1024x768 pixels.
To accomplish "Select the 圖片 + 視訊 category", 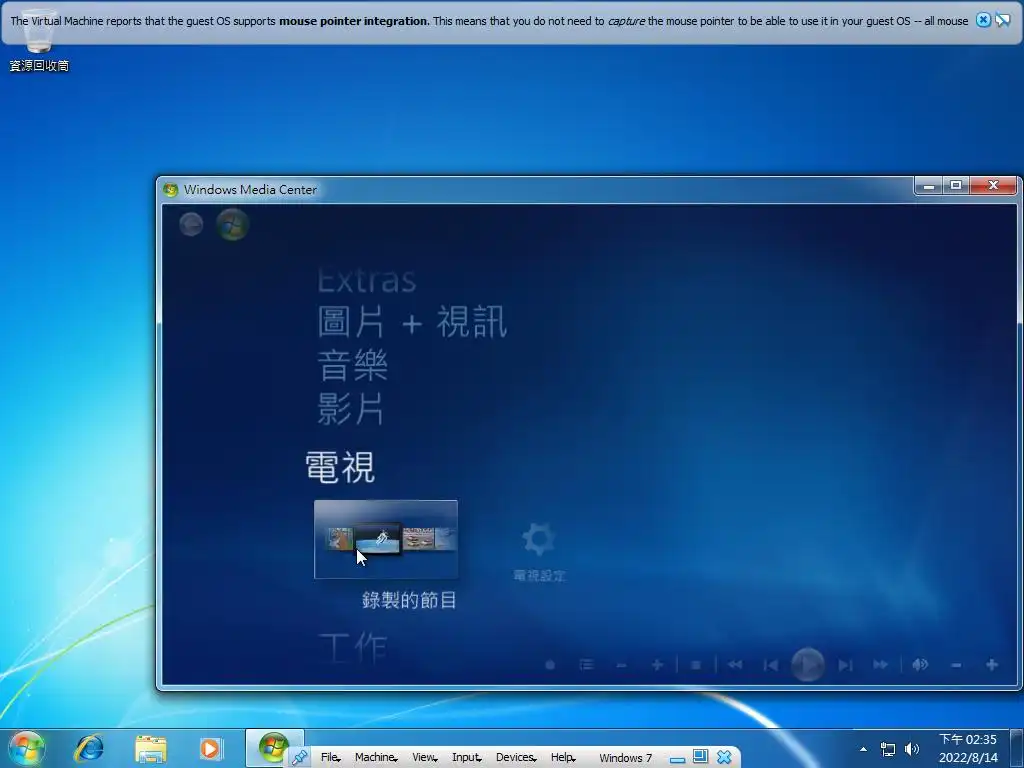I will [412, 322].
